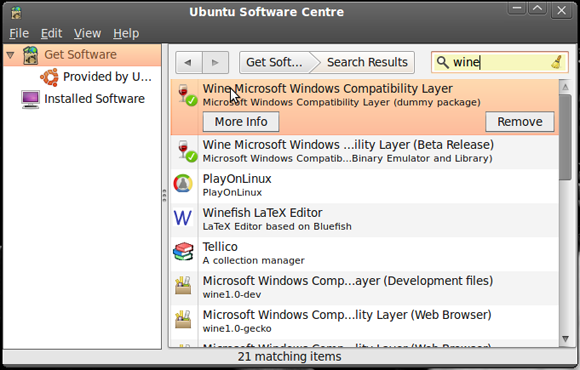The height and width of the screenshot is (370, 580).
Task: Open the Edit menu
Action: (x=51, y=33)
